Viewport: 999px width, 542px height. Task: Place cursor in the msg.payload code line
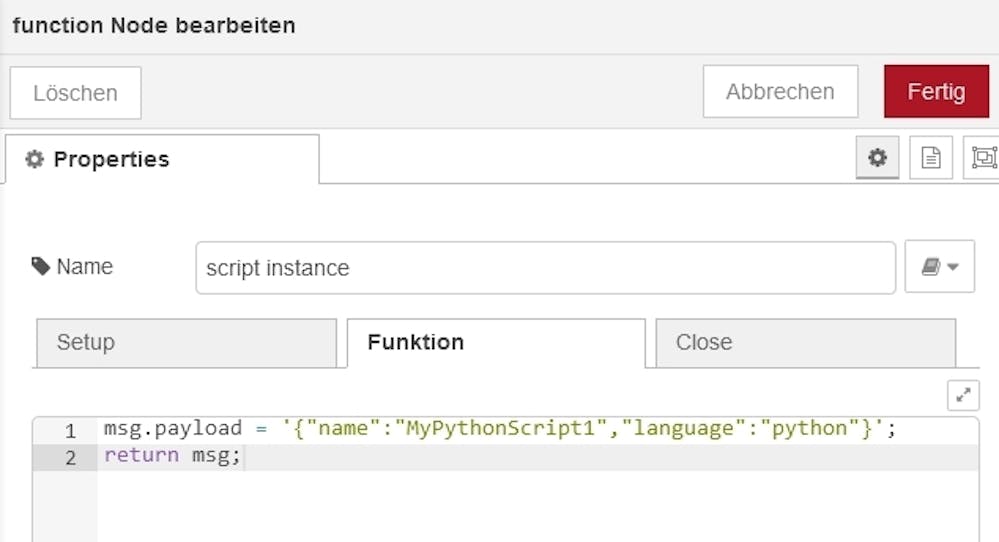[x=172, y=429]
